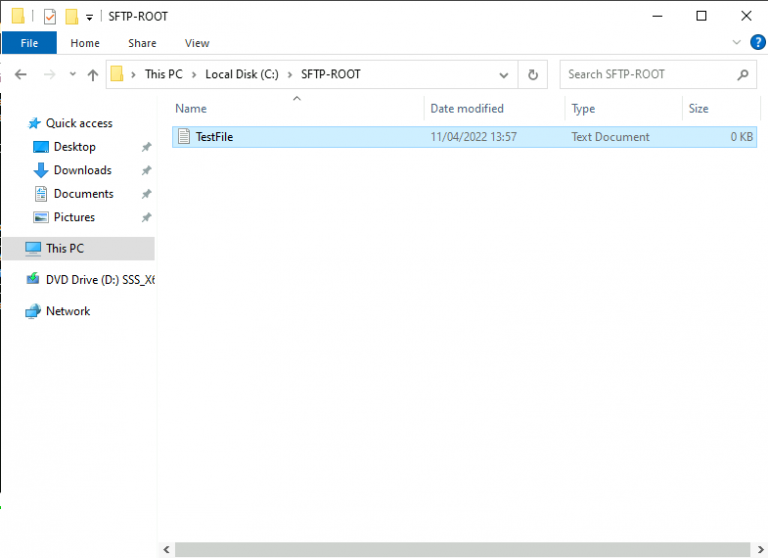The height and width of the screenshot is (558, 768).
Task: Click the magnifier search icon
Action: [x=743, y=74]
